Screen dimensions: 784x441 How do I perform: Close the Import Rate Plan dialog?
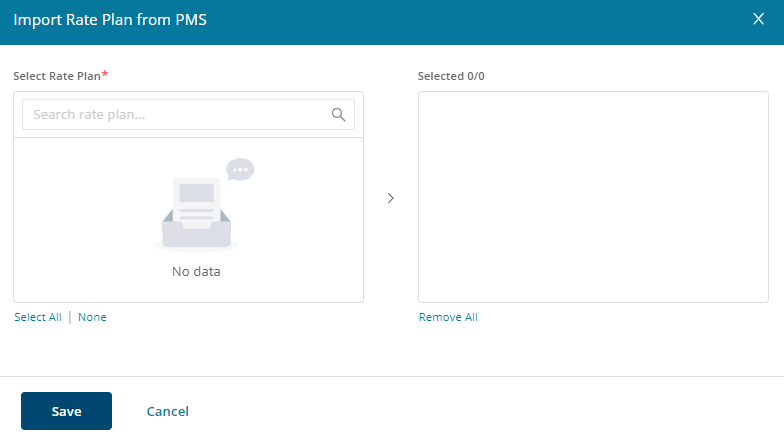pyautogui.click(x=758, y=19)
